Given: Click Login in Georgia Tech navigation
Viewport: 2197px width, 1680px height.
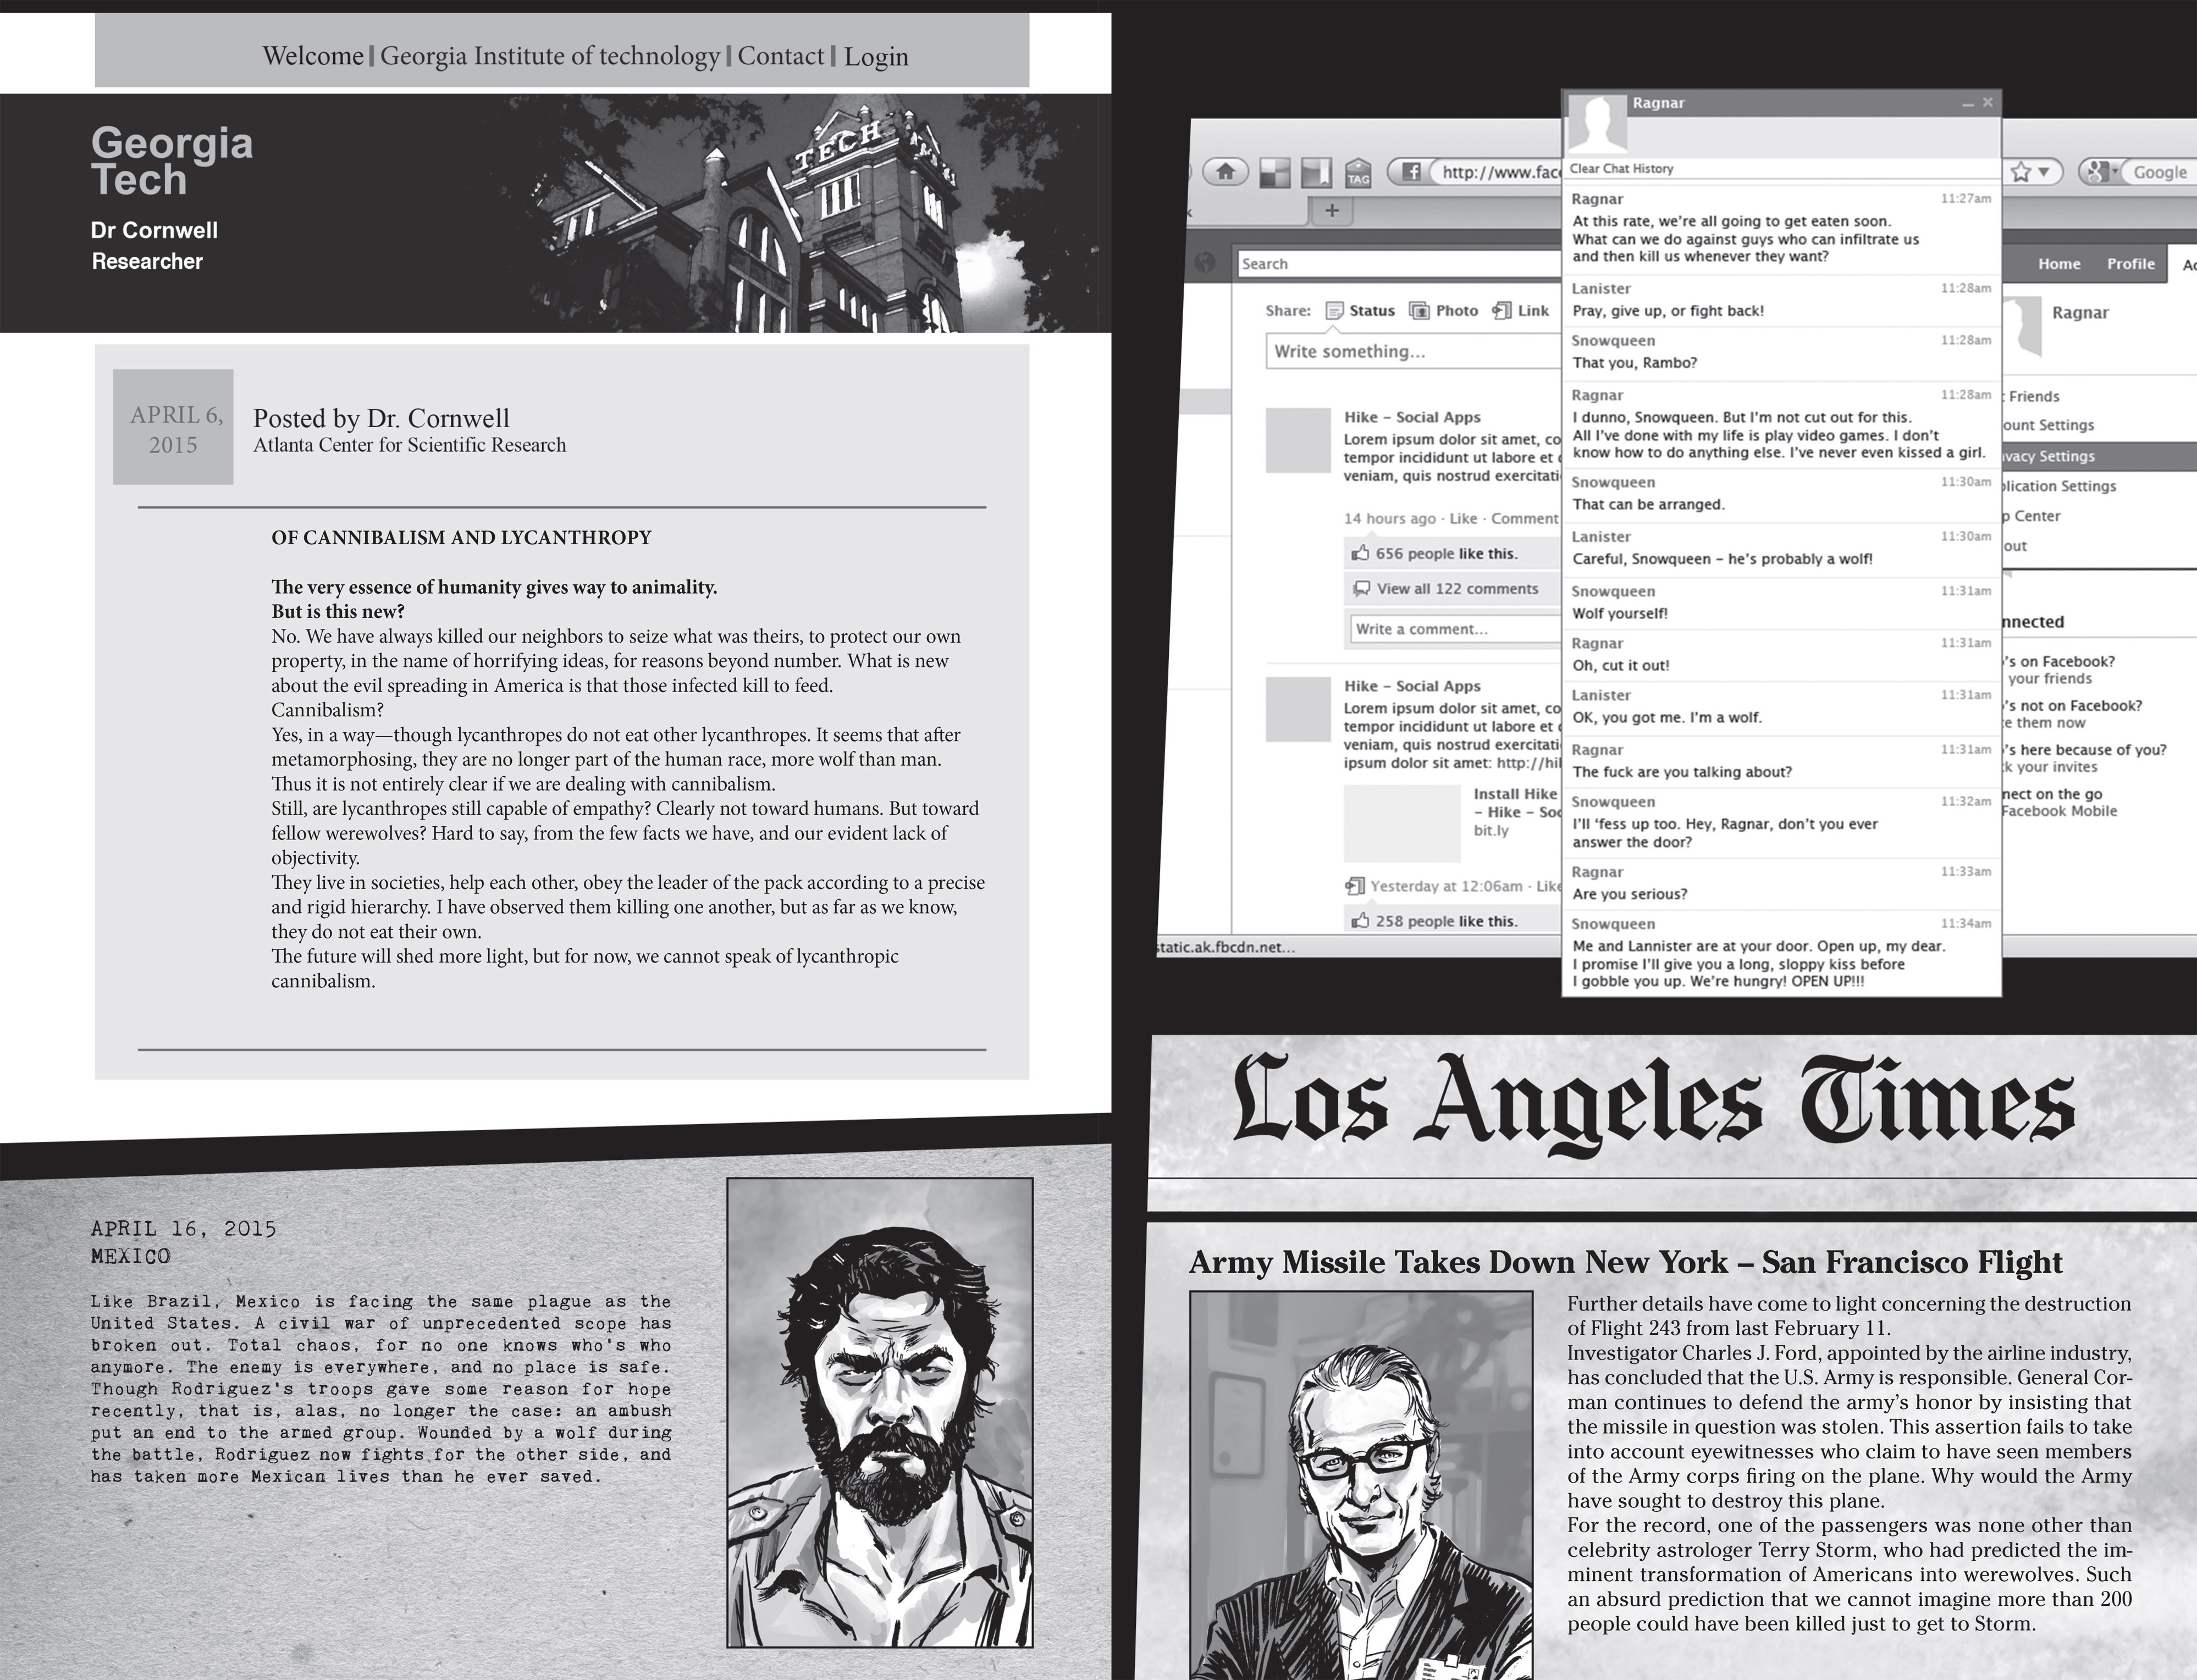Looking at the screenshot, I should coord(876,57).
